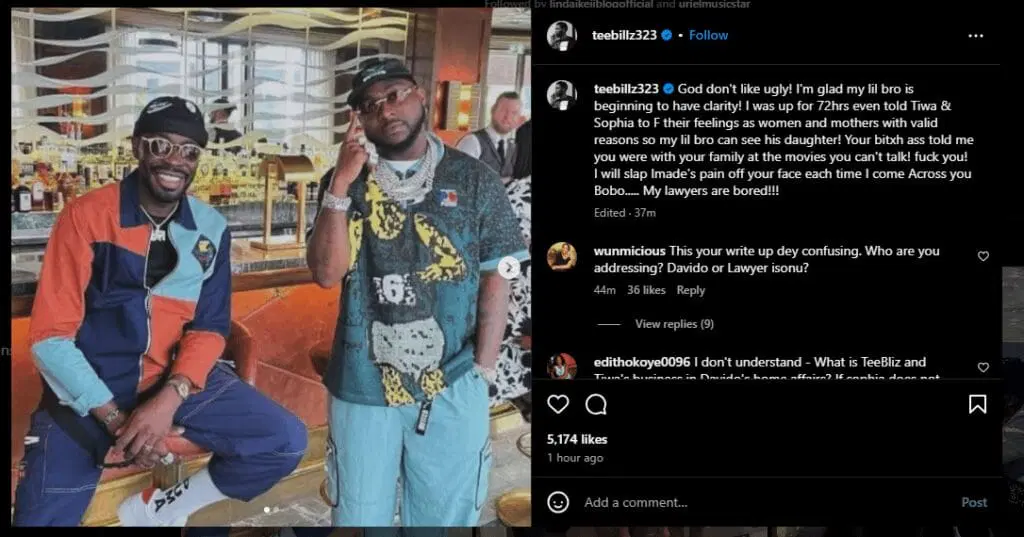
Task: Click wunmicious's profile picture
Action: tap(562, 257)
